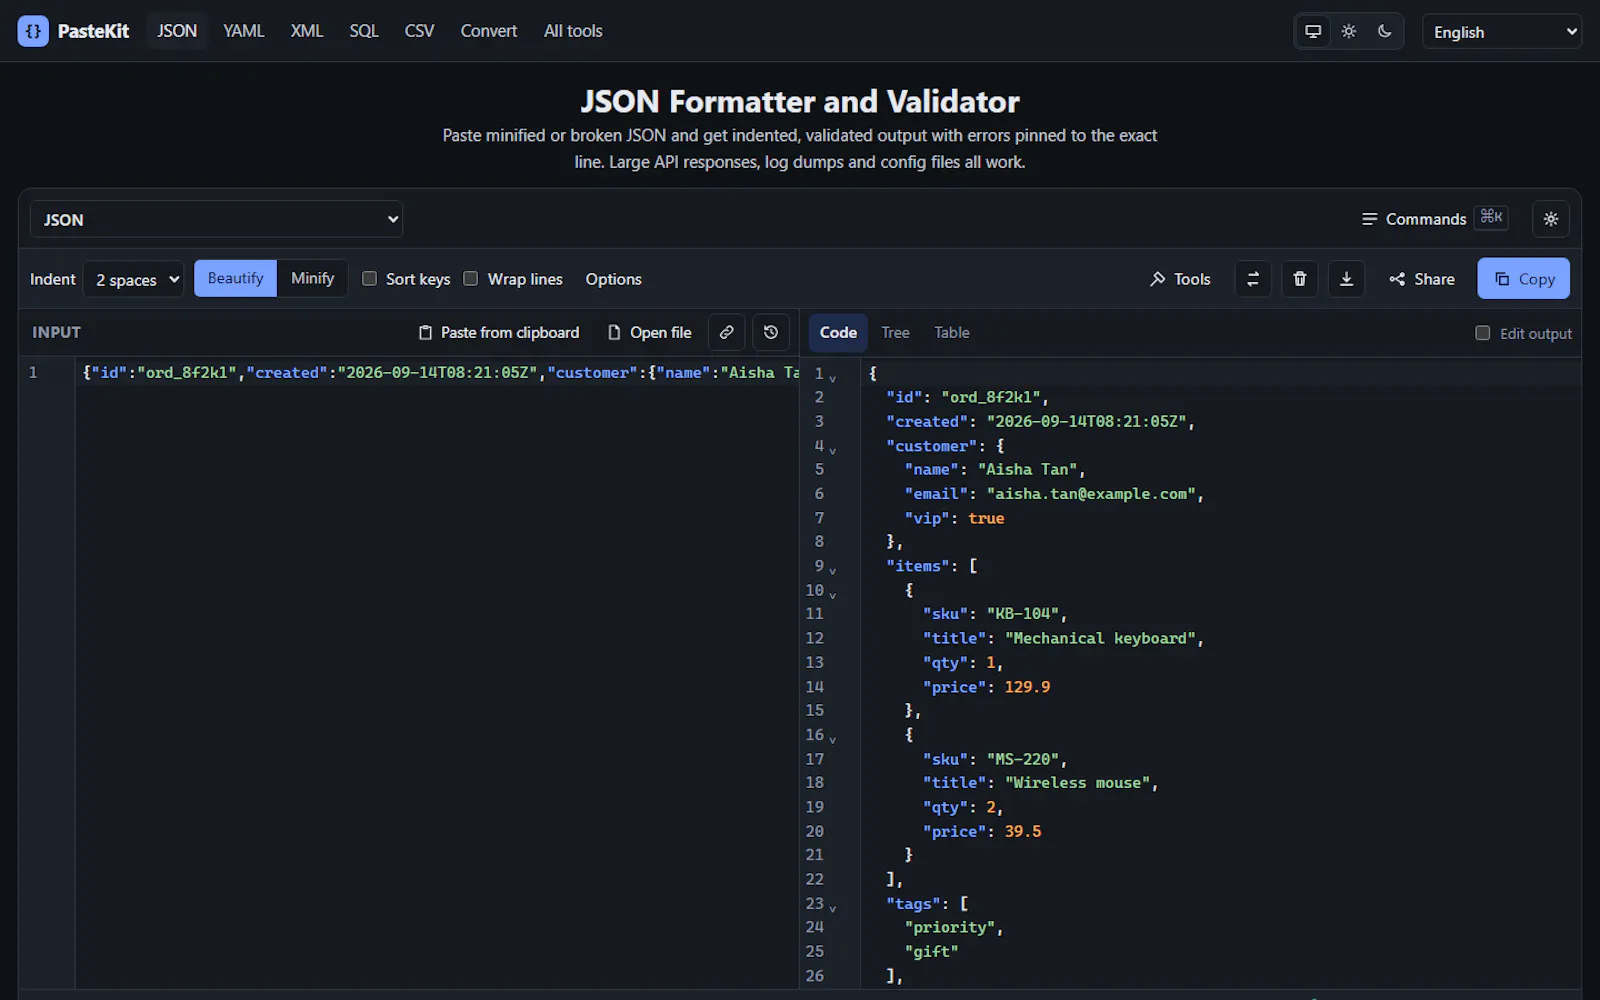
Task: Collapse the items array at line 9
Action: click(832, 571)
